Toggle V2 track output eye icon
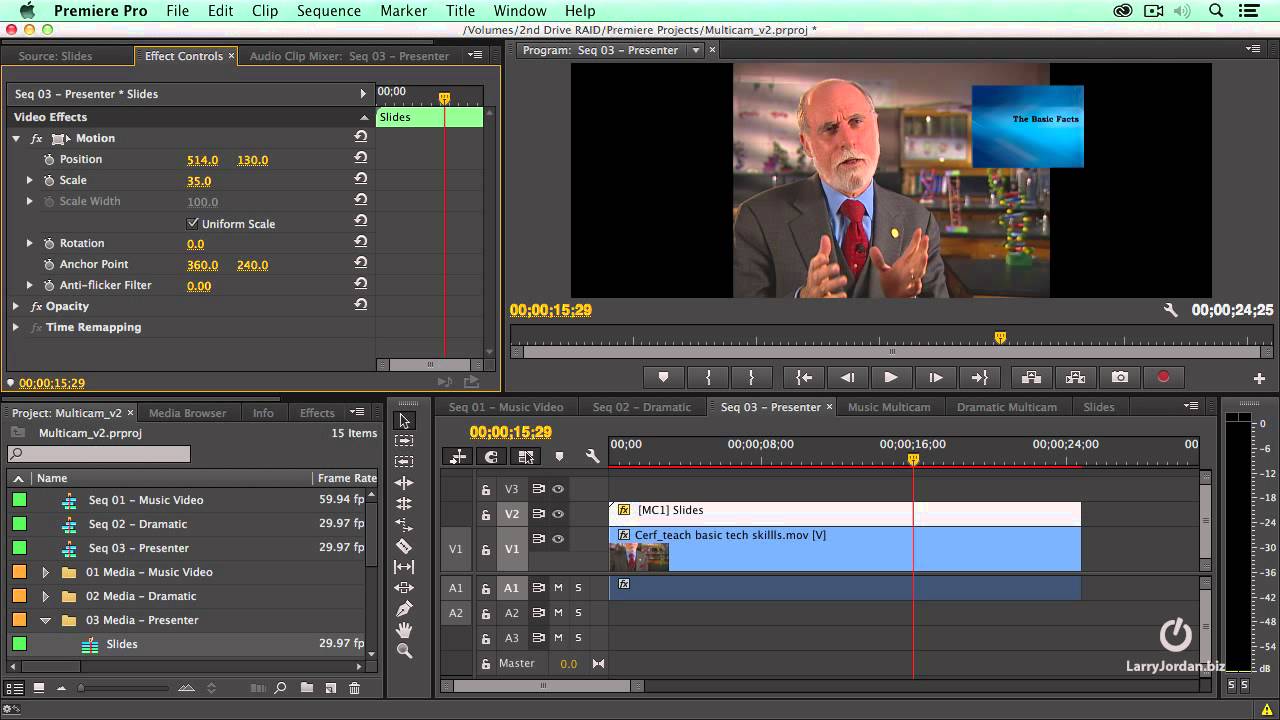The image size is (1280, 720). point(558,514)
